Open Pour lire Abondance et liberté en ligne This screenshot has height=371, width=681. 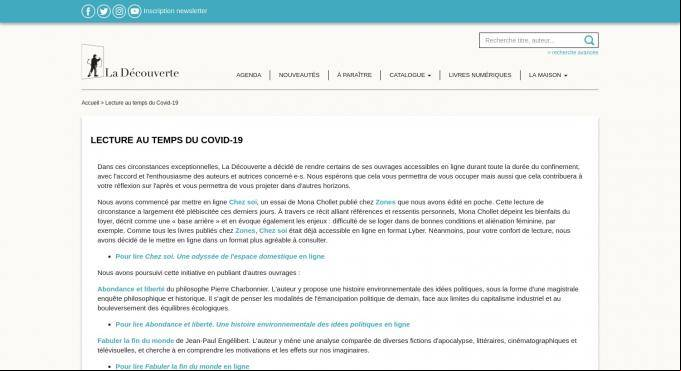[262, 325]
